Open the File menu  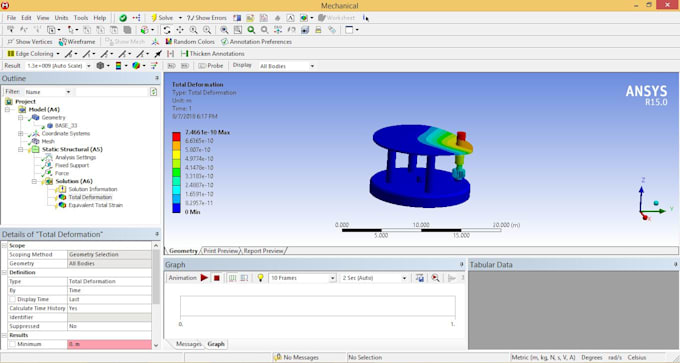click(11, 18)
